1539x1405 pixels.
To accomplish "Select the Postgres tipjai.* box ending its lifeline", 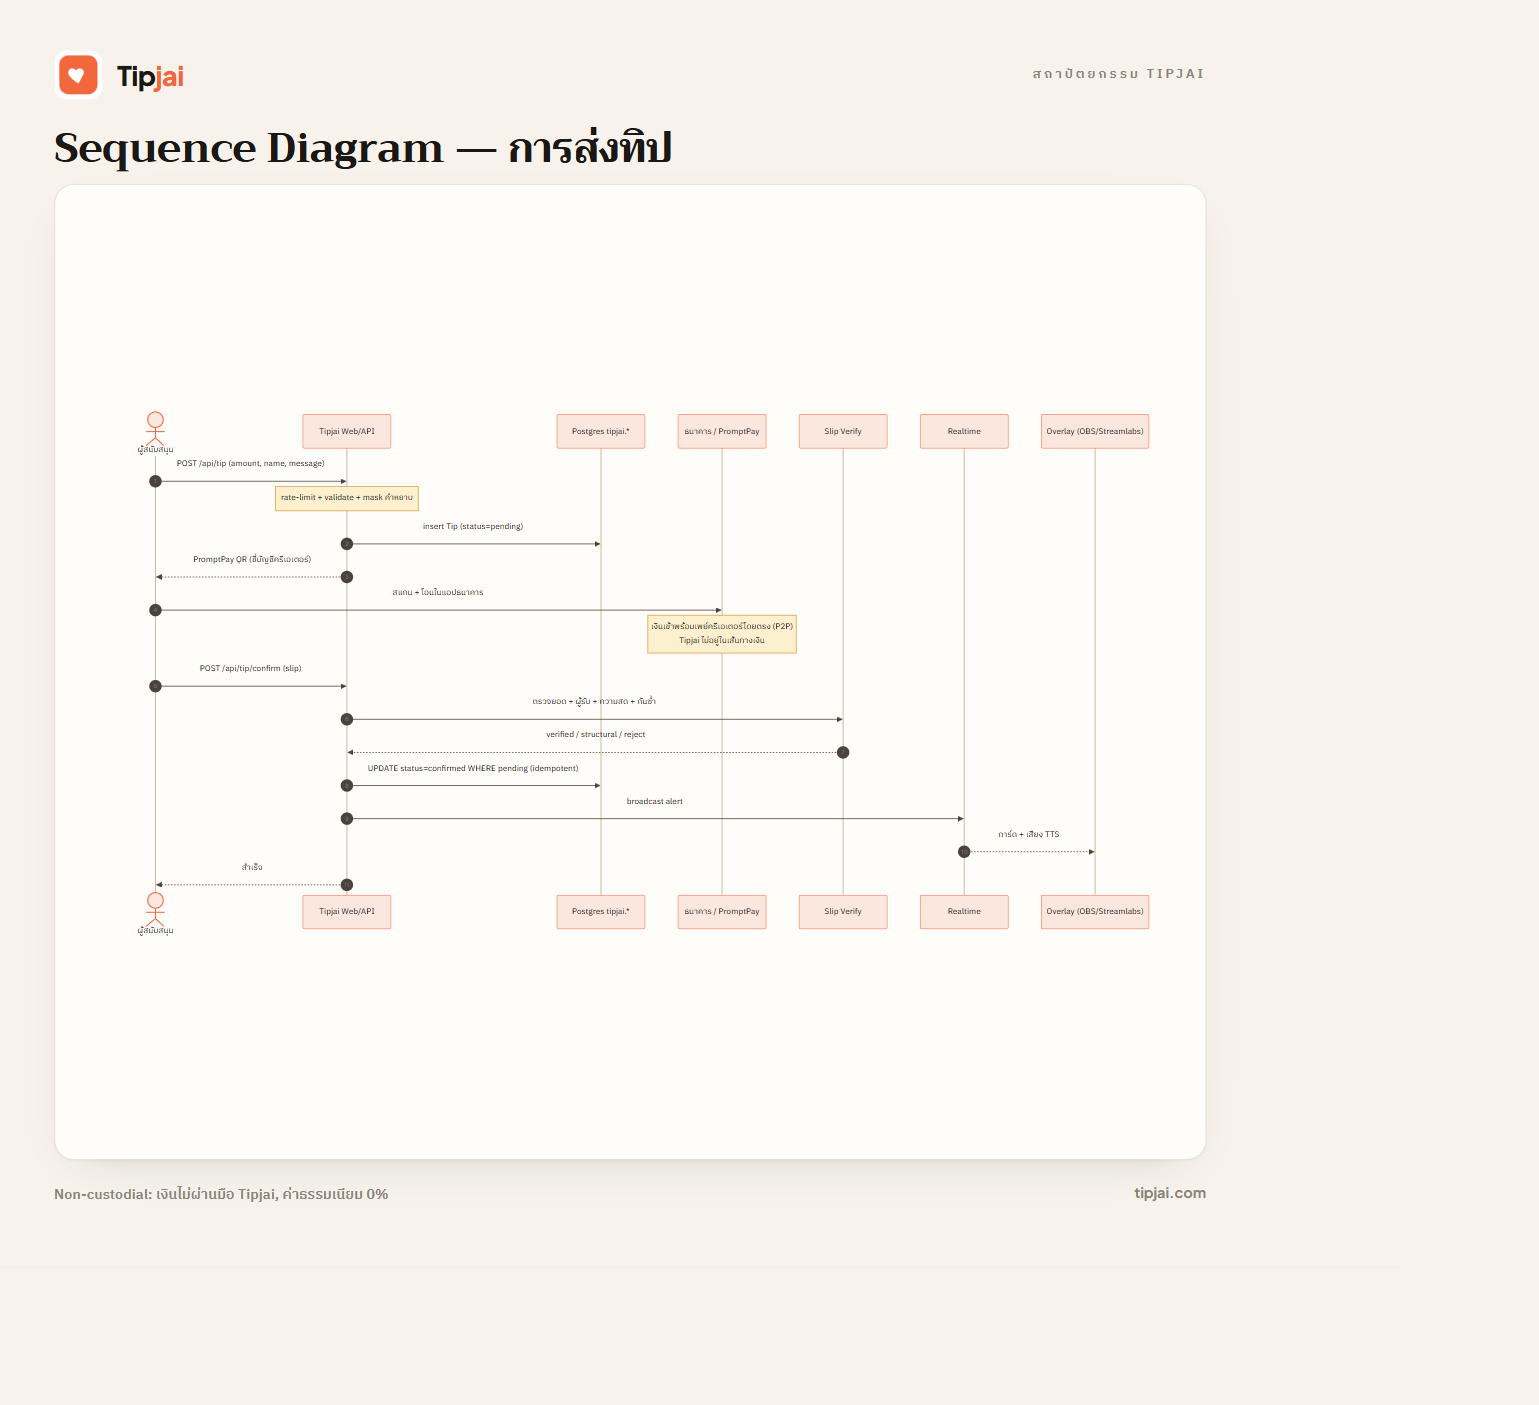I will coord(601,912).
